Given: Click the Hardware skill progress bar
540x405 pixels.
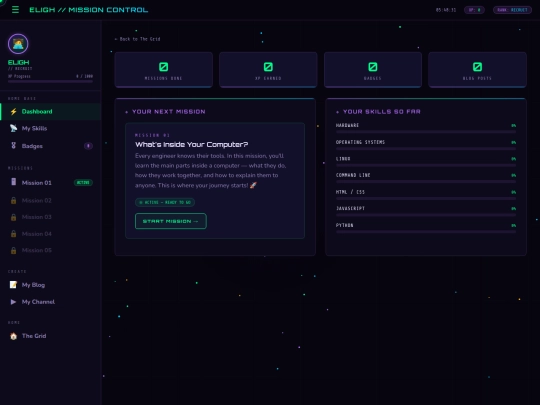Looking at the screenshot, I should coord(426,132).
